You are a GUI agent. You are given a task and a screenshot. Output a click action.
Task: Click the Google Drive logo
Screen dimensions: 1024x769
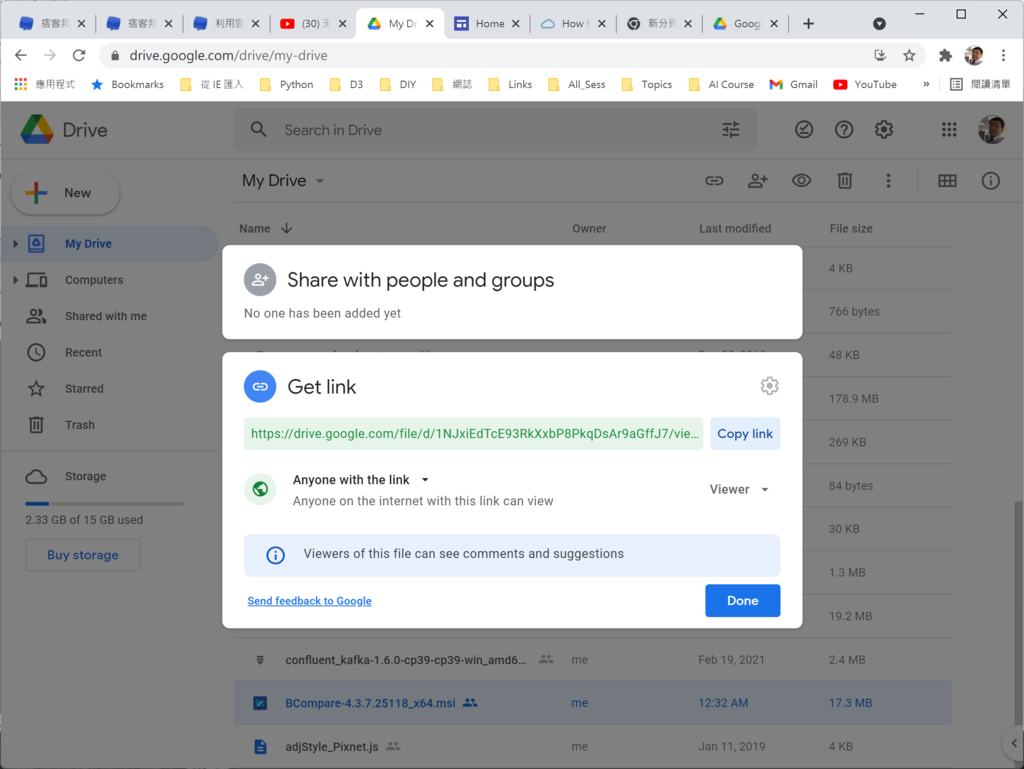coord(37,129)
